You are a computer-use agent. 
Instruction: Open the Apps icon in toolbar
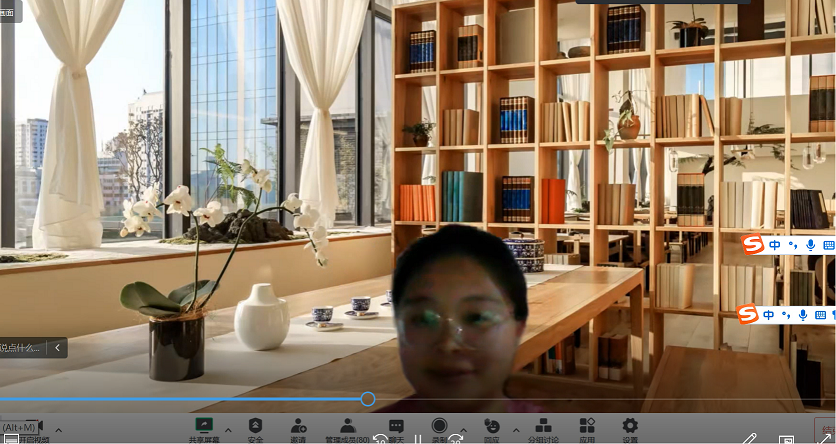click(587, 426)
